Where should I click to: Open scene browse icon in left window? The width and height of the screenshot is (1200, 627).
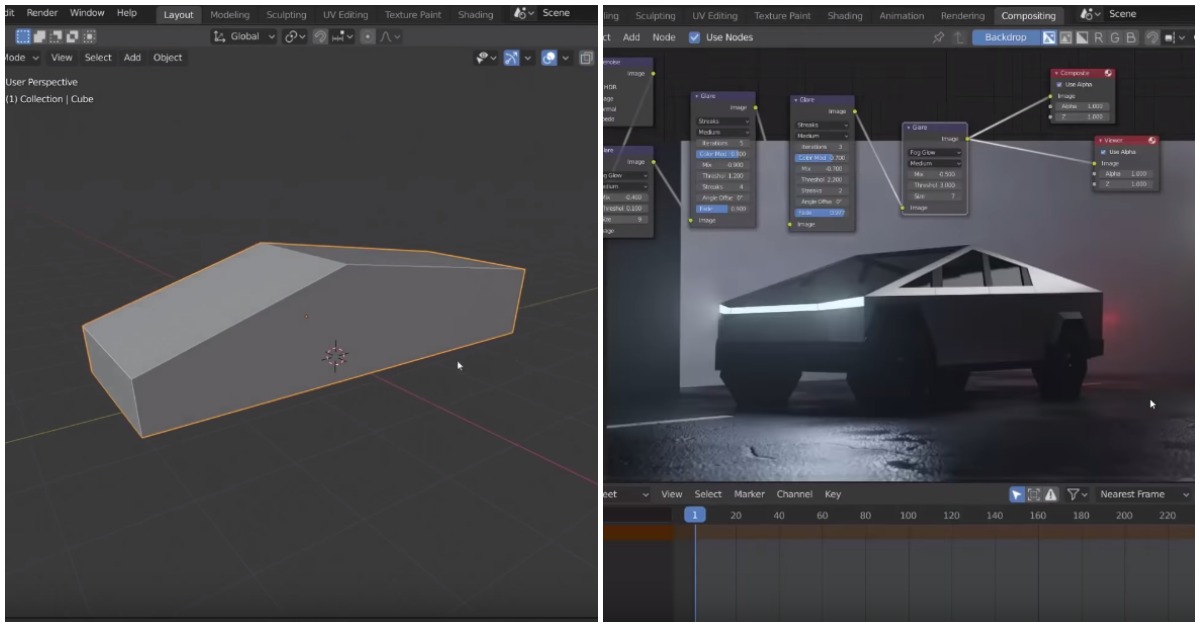(524, 14)
